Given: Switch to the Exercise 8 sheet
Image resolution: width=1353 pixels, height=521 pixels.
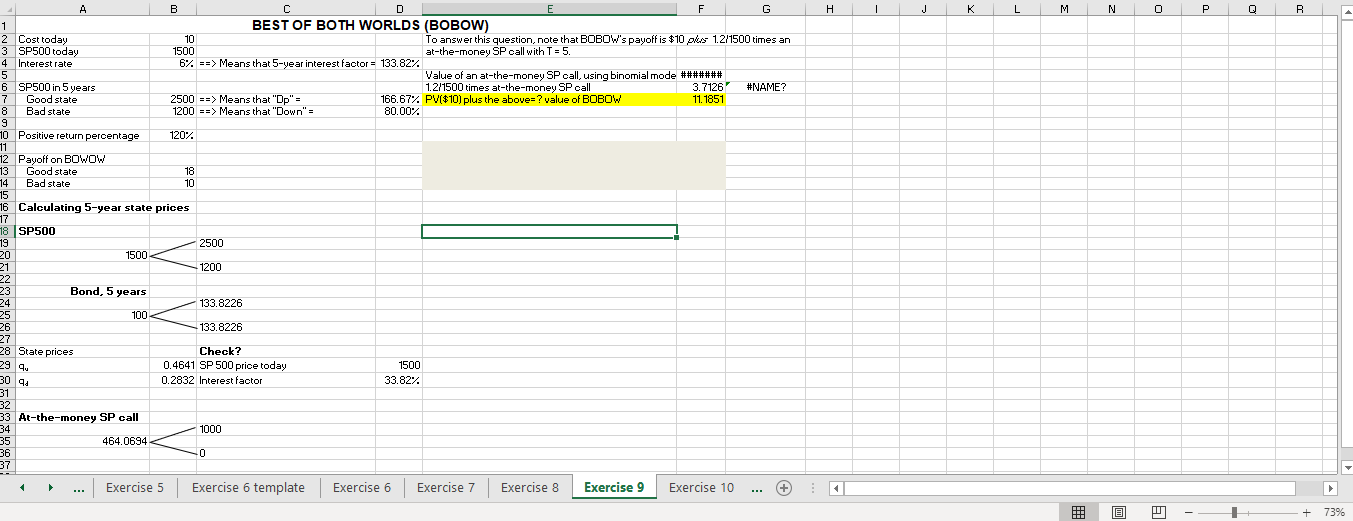Looking at the screenshot, I should click(530, 488).
